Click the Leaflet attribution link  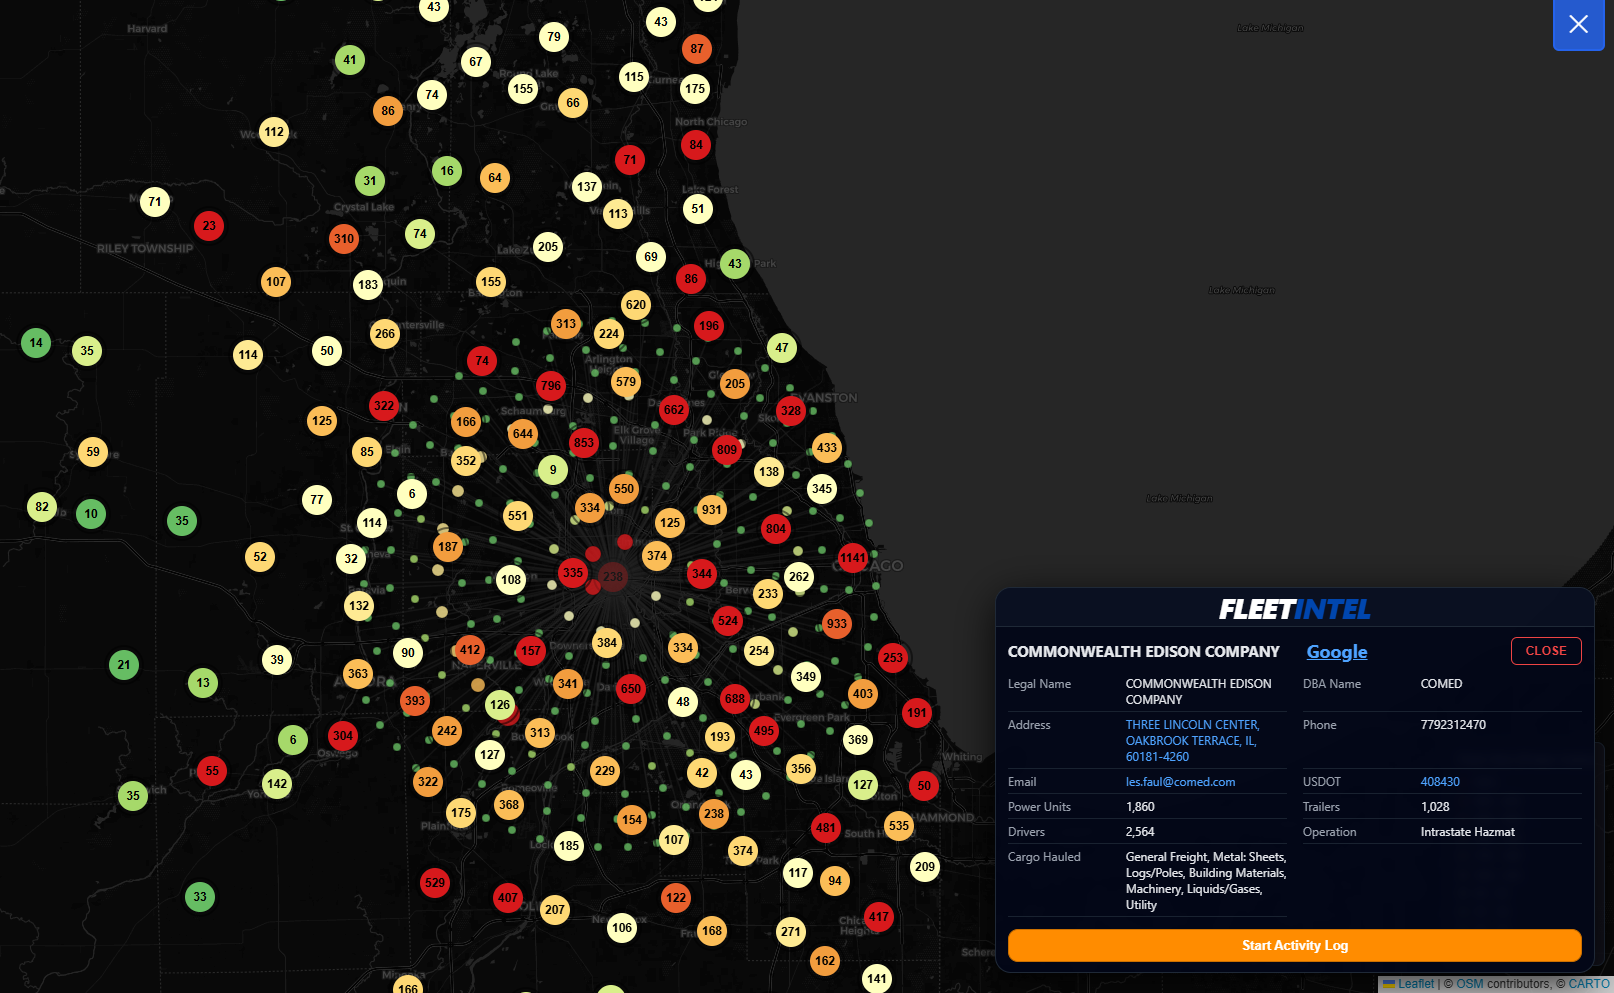[1415, 984]
